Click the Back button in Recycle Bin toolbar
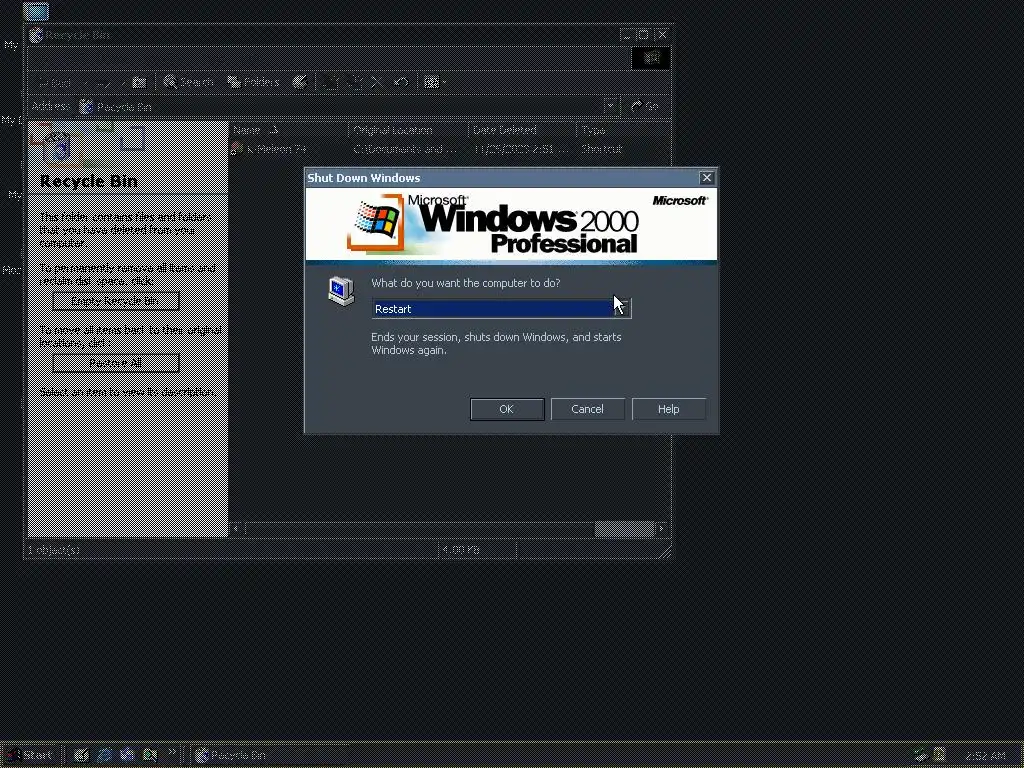 pyautogui.click(x=56, y=82)
